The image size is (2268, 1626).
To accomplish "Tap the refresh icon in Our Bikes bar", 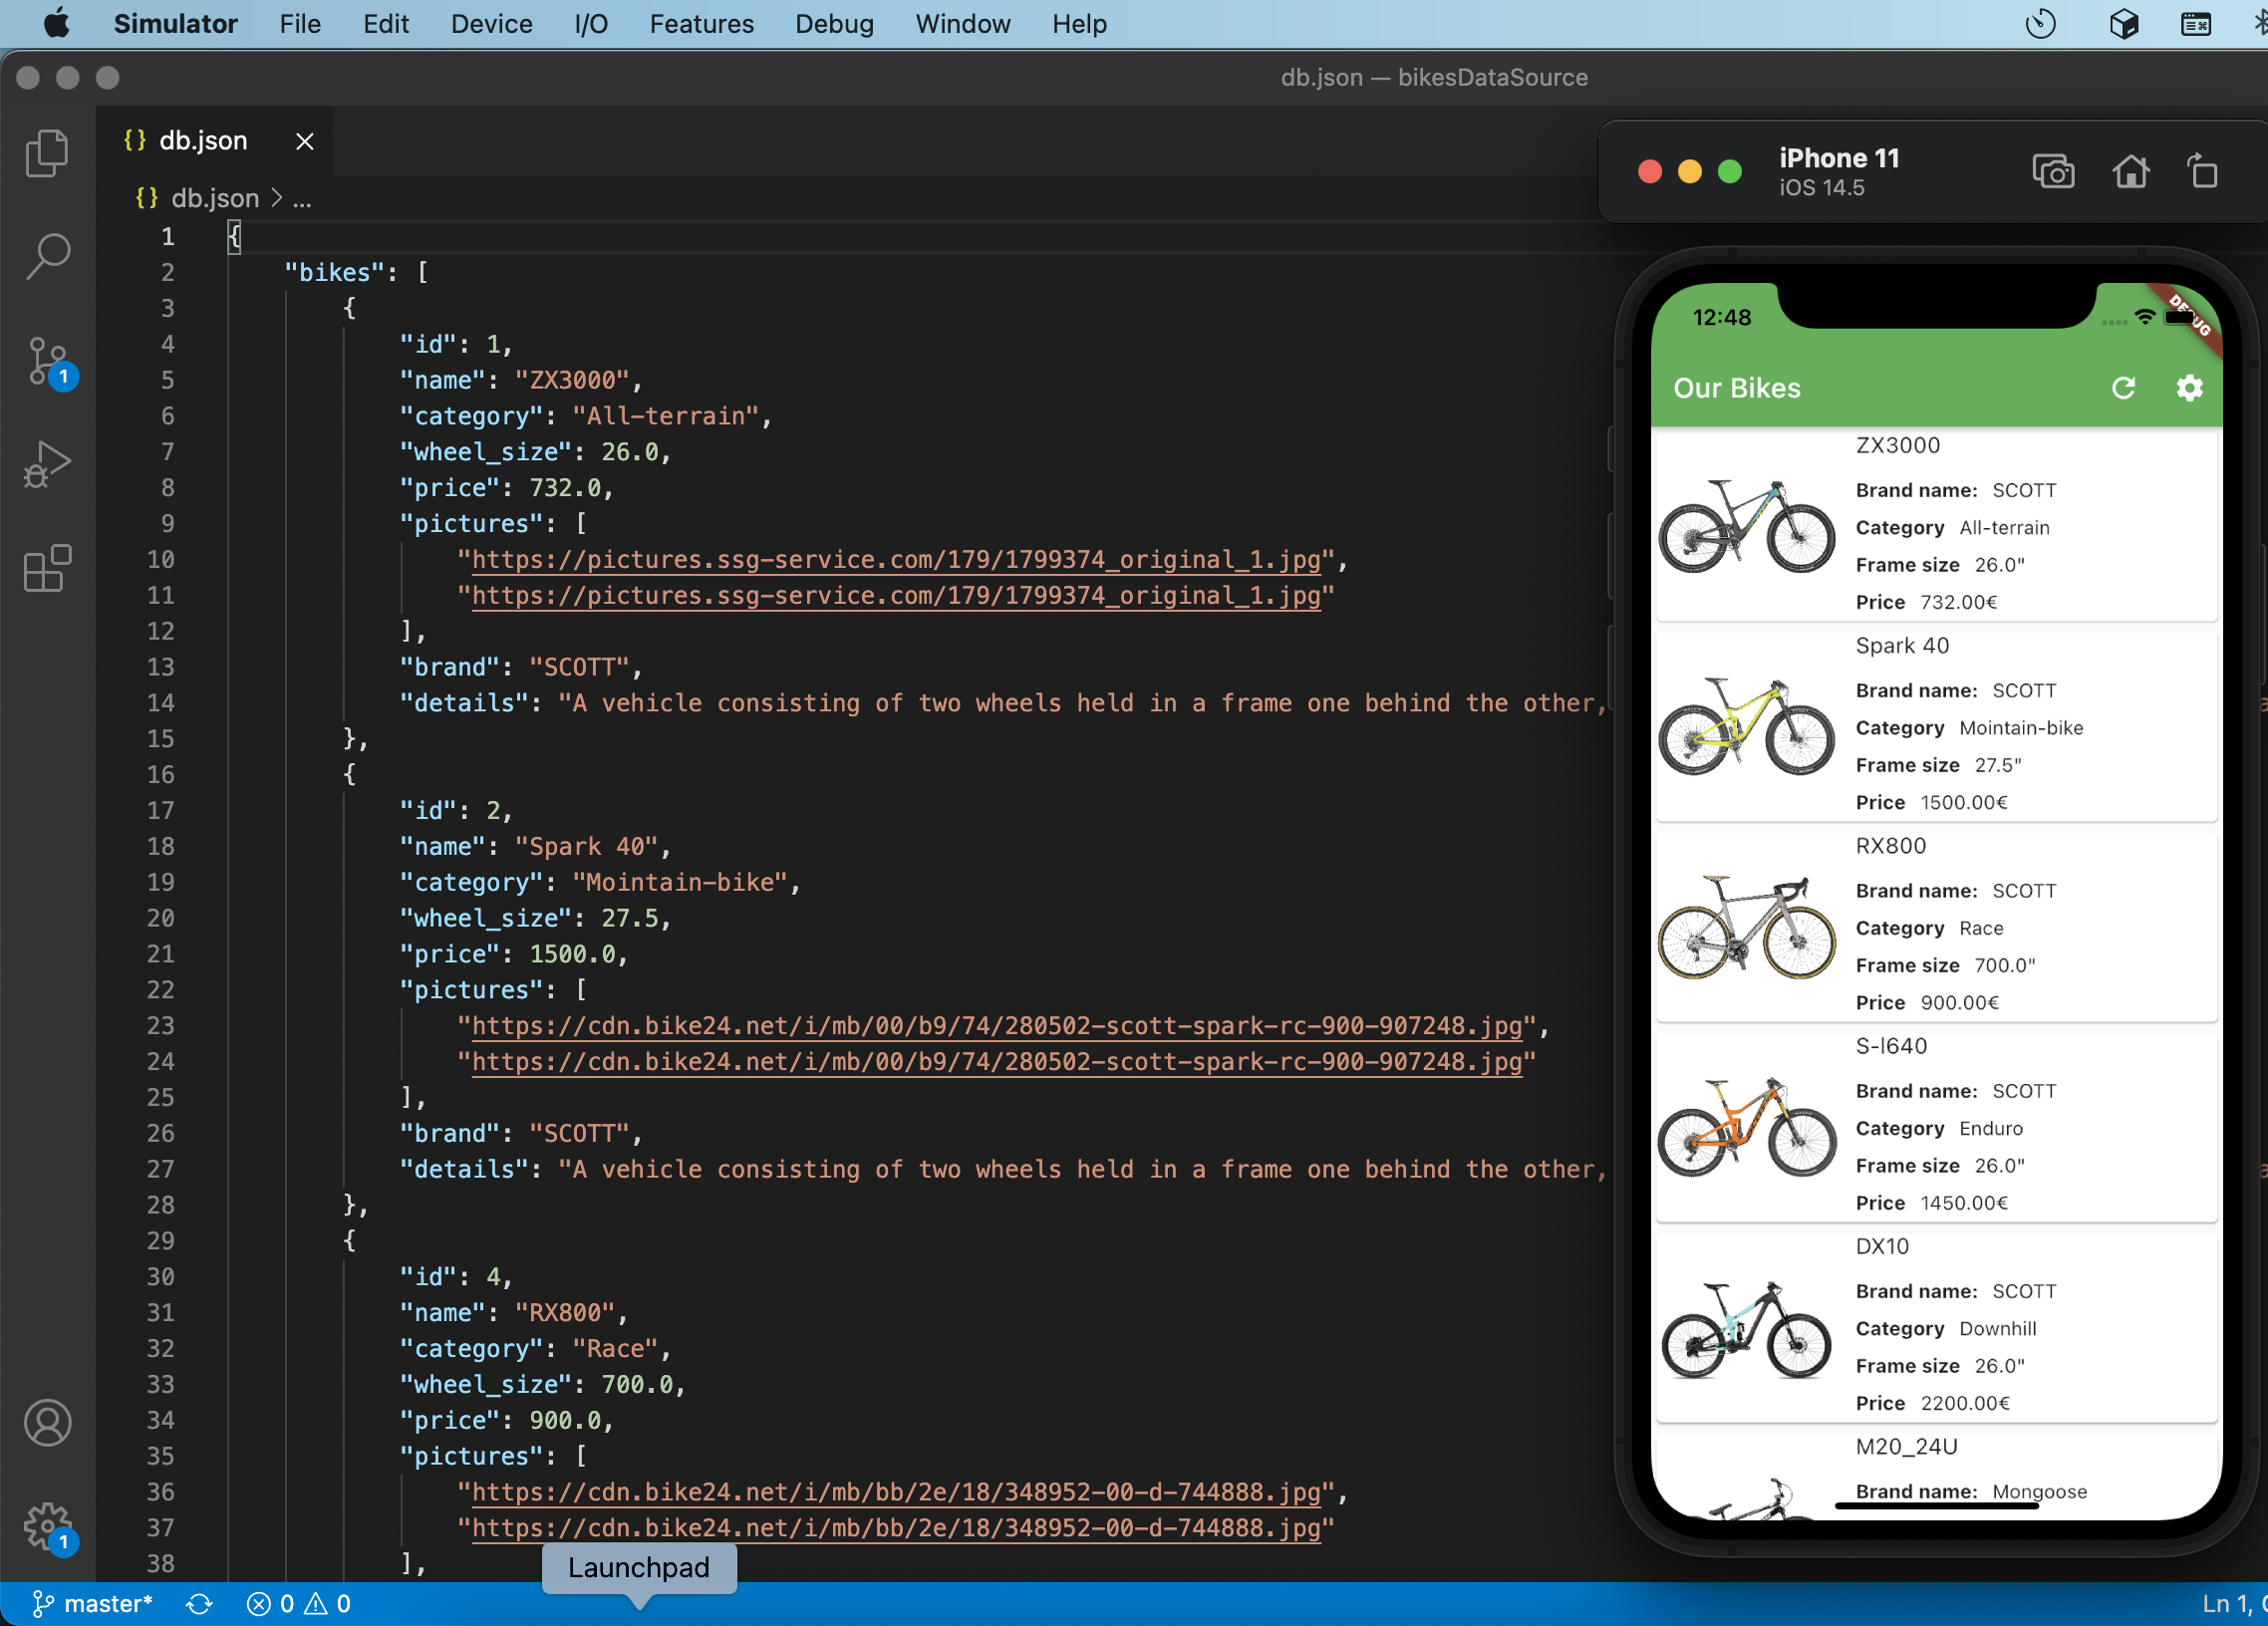I will click(x=2123, y=388).
